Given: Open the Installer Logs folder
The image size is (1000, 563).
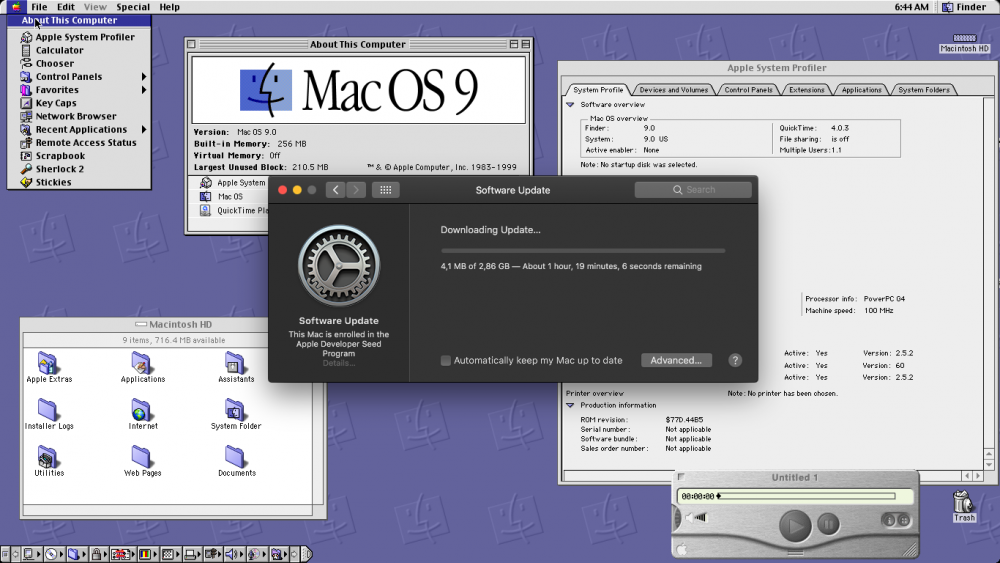Looking at the screenshot, I should [48, 414].
